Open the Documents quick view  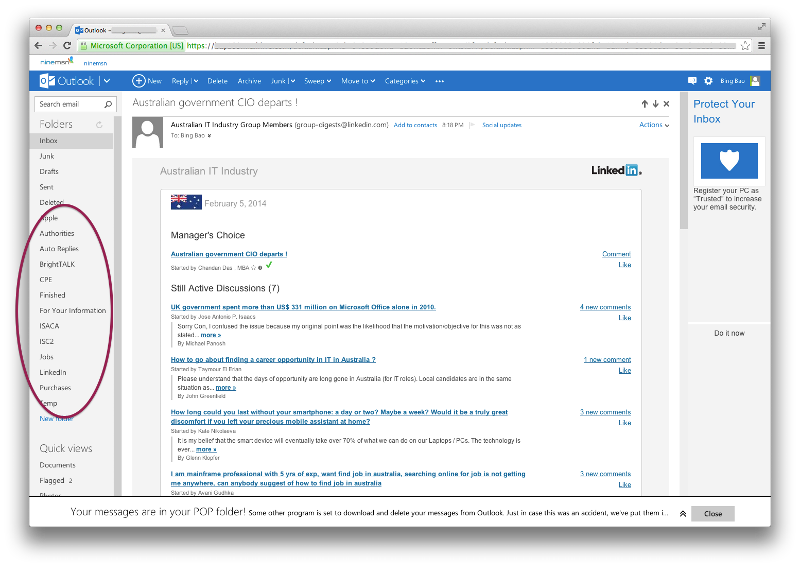click(57, 465)
